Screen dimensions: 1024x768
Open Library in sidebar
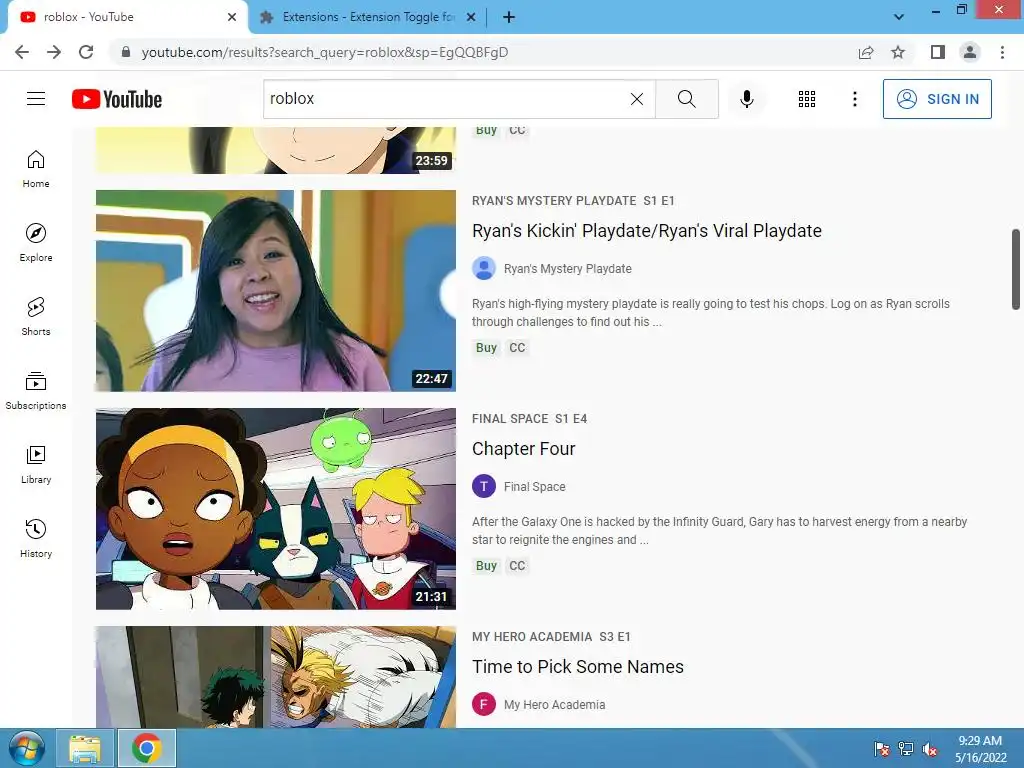pyautogui.click(x=36, y=464)
